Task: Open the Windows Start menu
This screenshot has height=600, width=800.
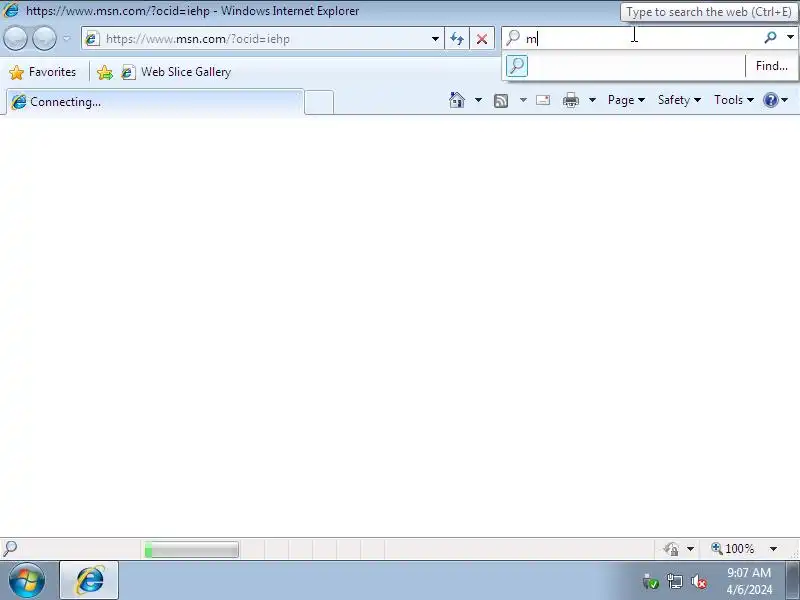Action: point(27,581)
